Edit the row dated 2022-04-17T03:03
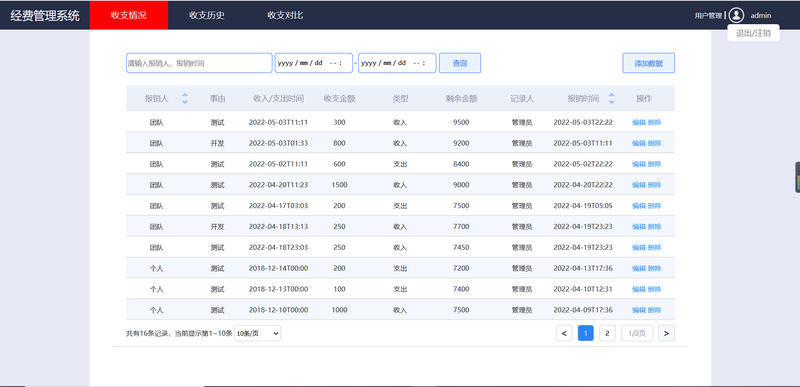This screenshot has width=800, height=387. pyautogui.click(x=639, y=206)
